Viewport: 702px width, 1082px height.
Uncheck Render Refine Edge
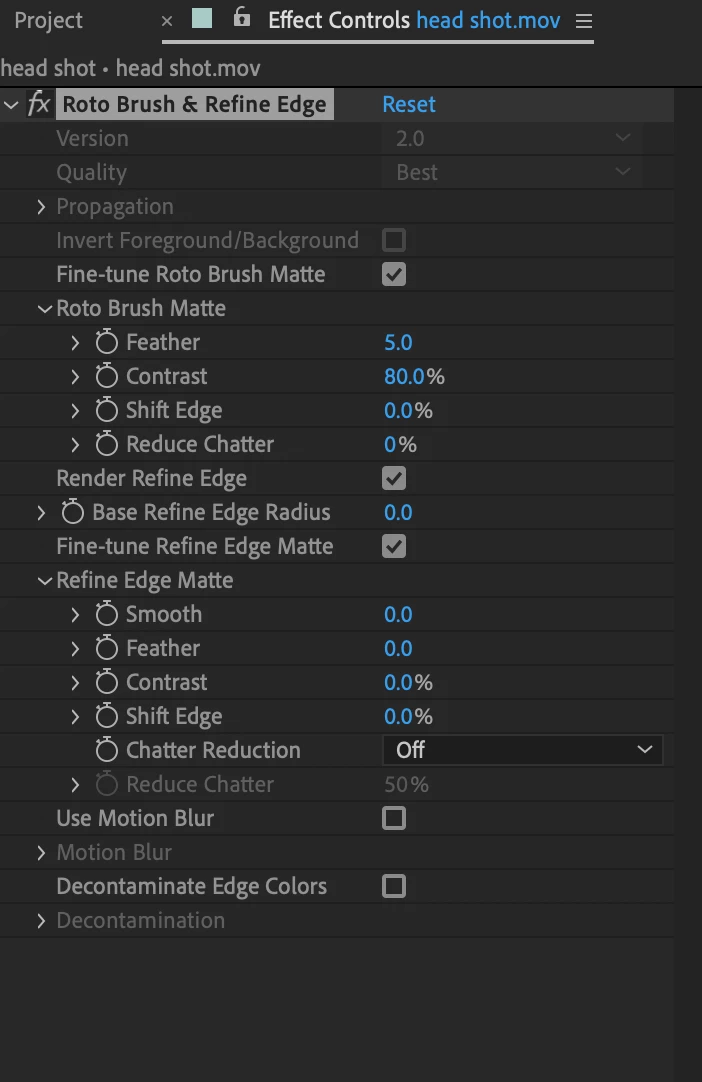pyautogui.click(x=394, y=478)
